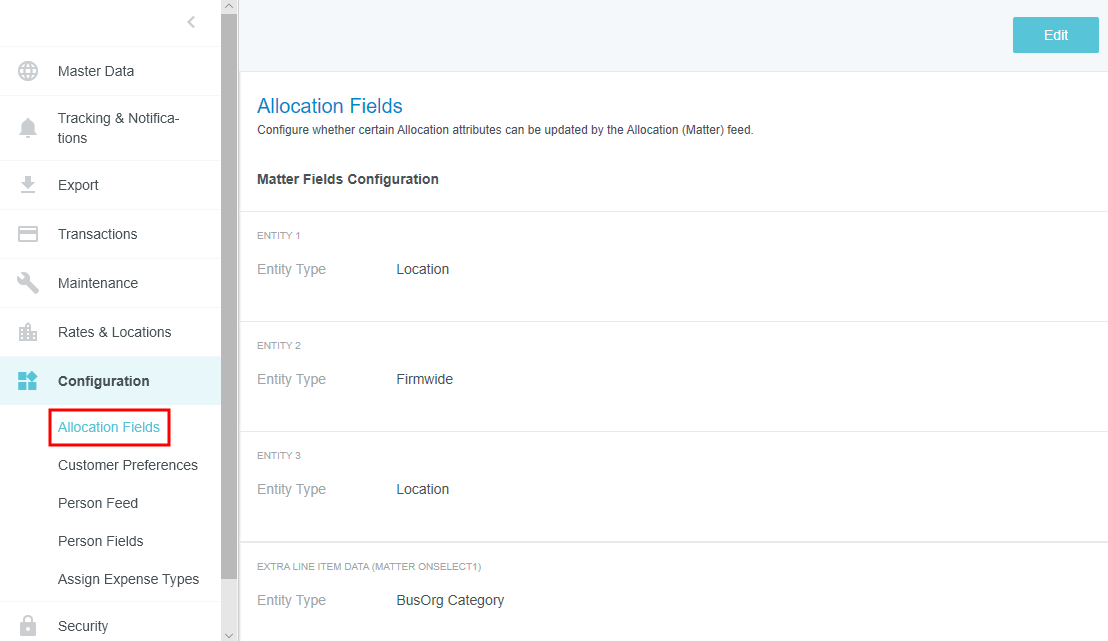Screen dimensions: 1108x641
Task: Click the globe icon beside Master Data
Action: (x=28, y=71)
